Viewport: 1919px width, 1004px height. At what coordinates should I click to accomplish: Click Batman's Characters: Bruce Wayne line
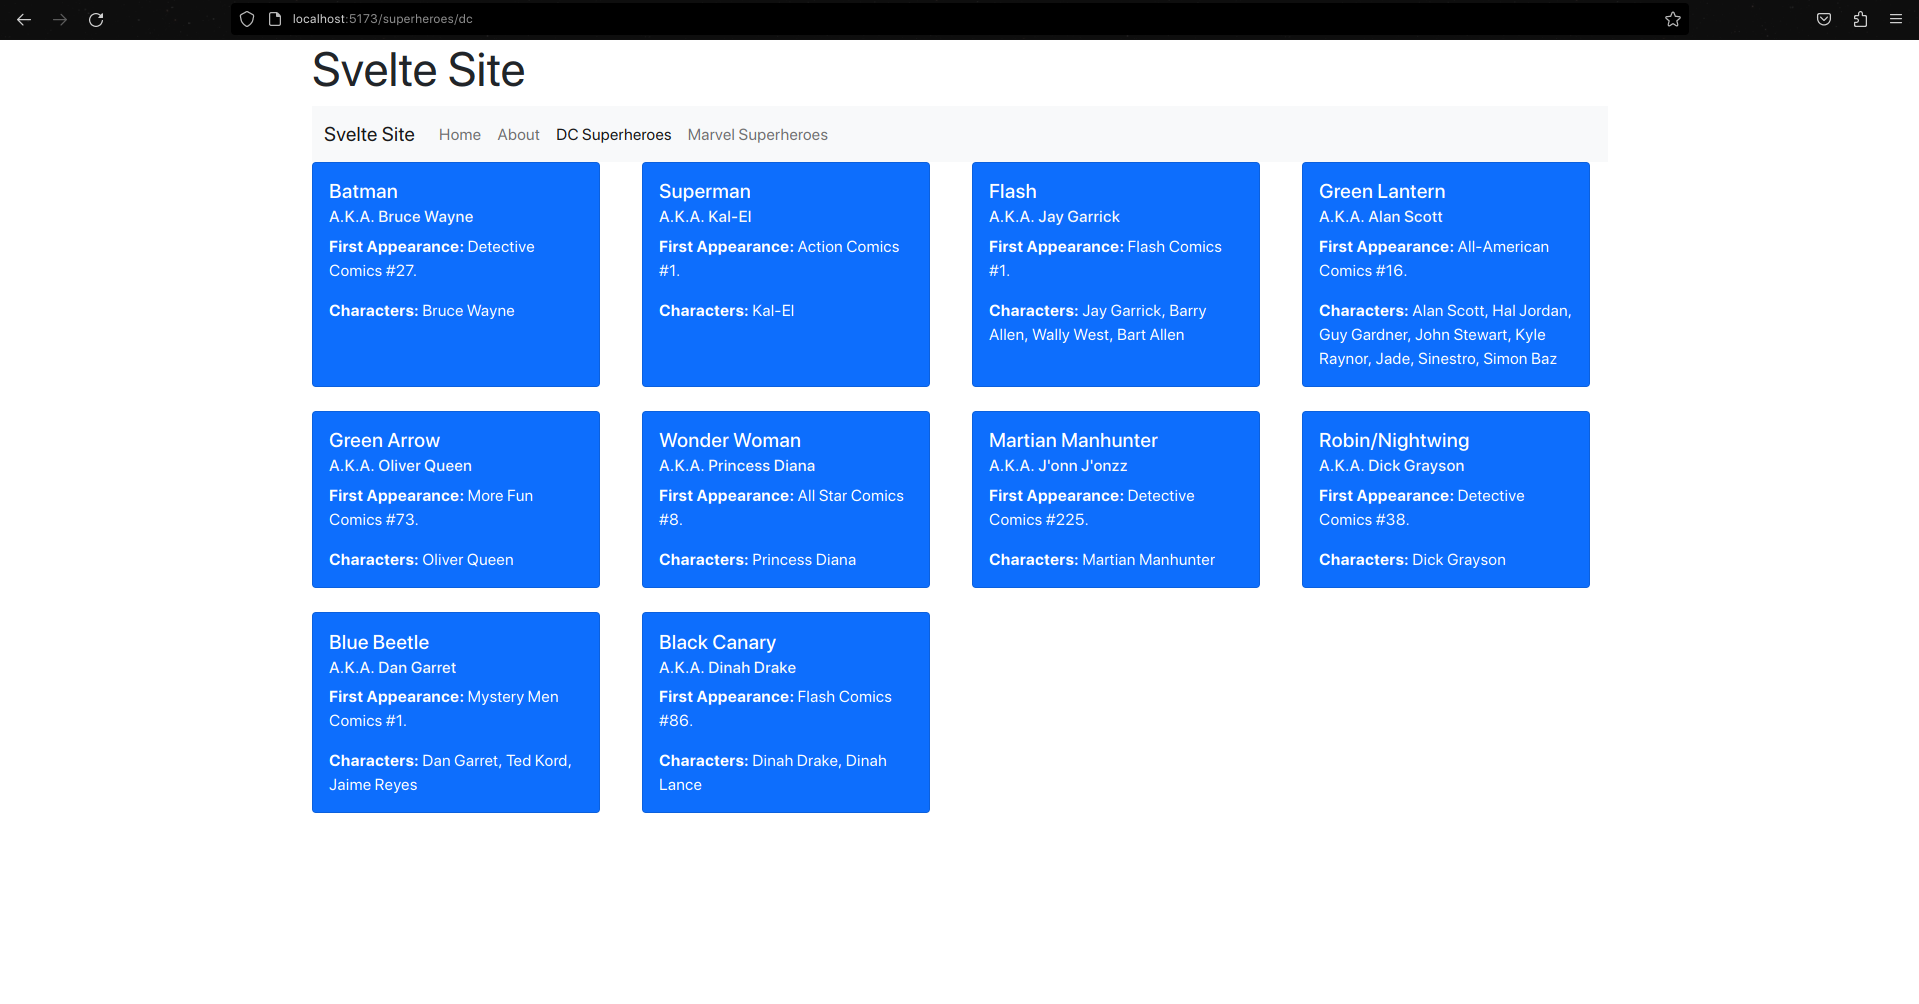422,310
